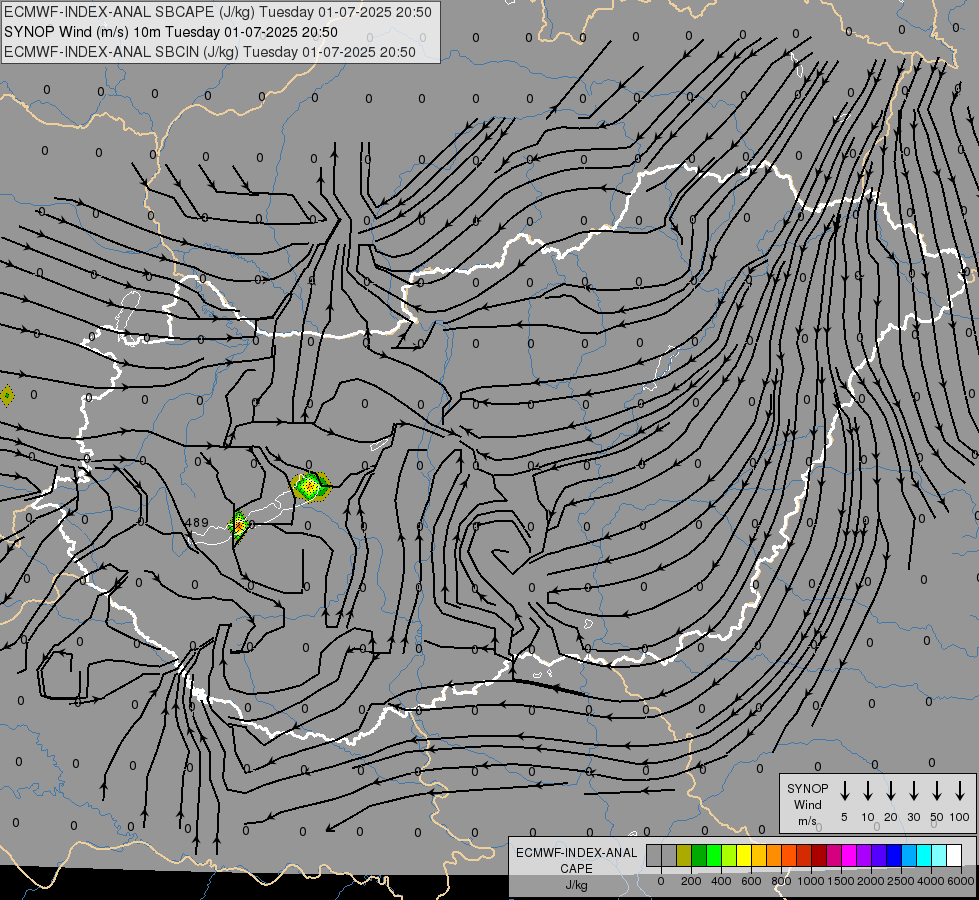Select the indigo swatch after 2000 tick

pos(878,856)
